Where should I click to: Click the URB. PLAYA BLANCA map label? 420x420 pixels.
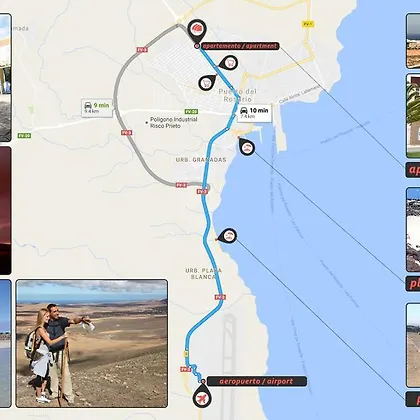tap(203, 274)
